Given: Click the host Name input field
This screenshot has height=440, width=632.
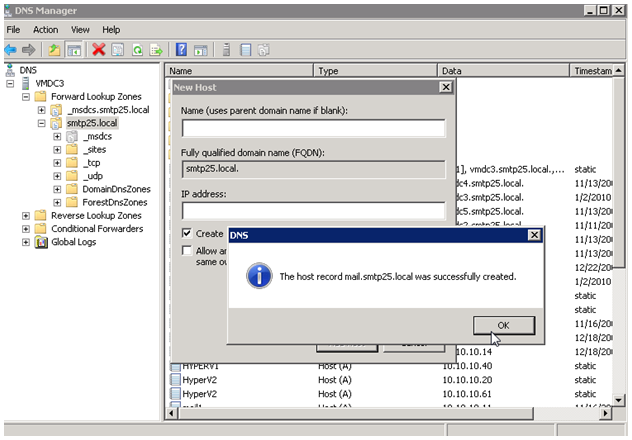Looking at the screenshot, I should click(x=314, y=128).
